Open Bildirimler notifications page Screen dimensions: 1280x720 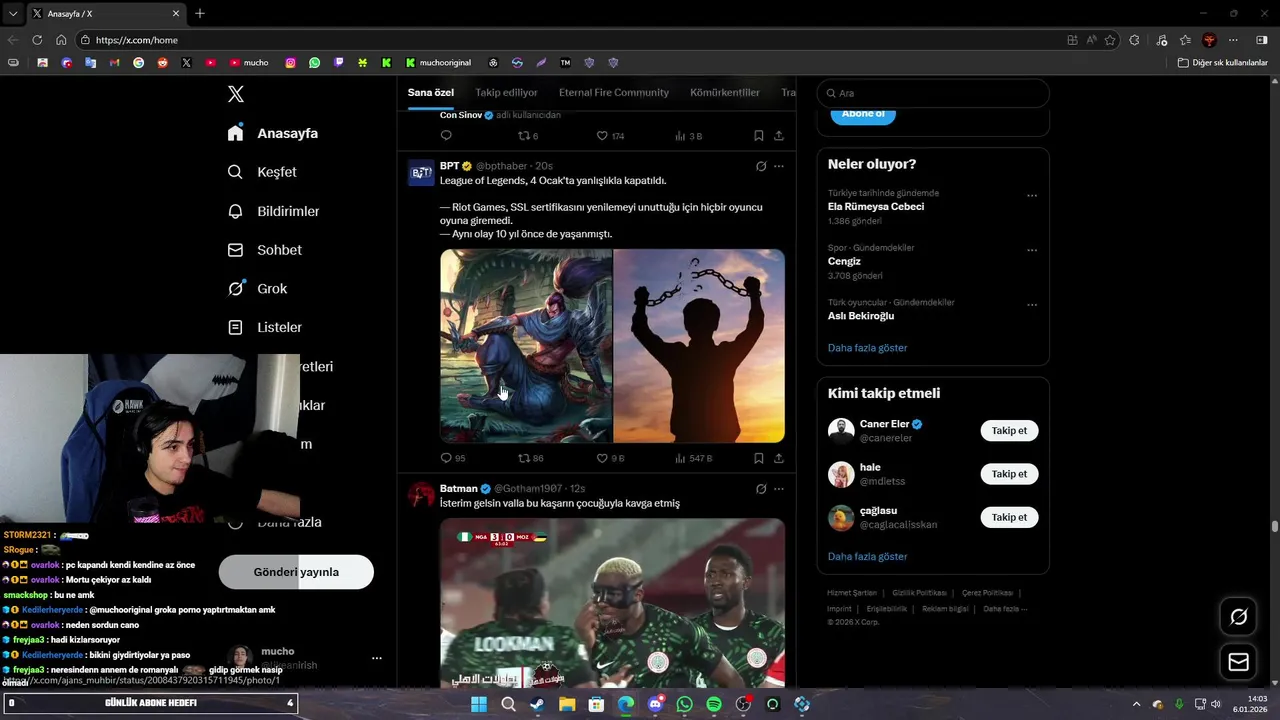click(x=273, y=211)
